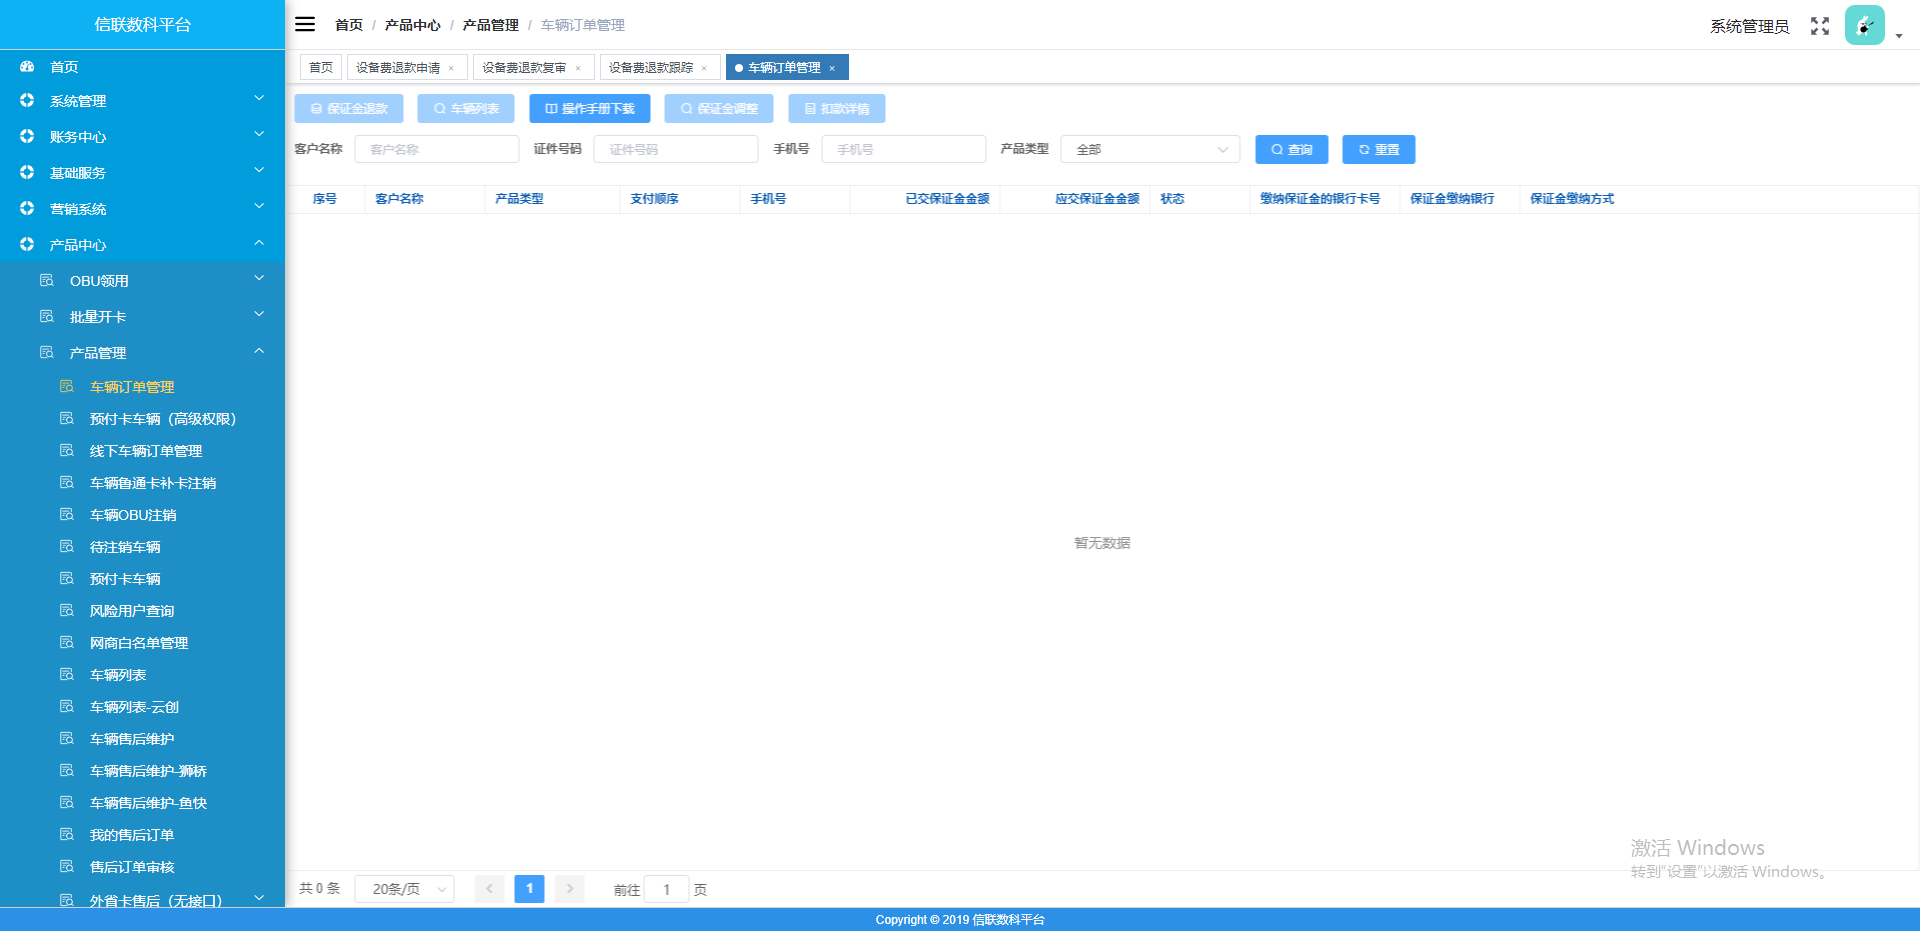Close the 设备费退款跟踪 tab

pos(704,68)
